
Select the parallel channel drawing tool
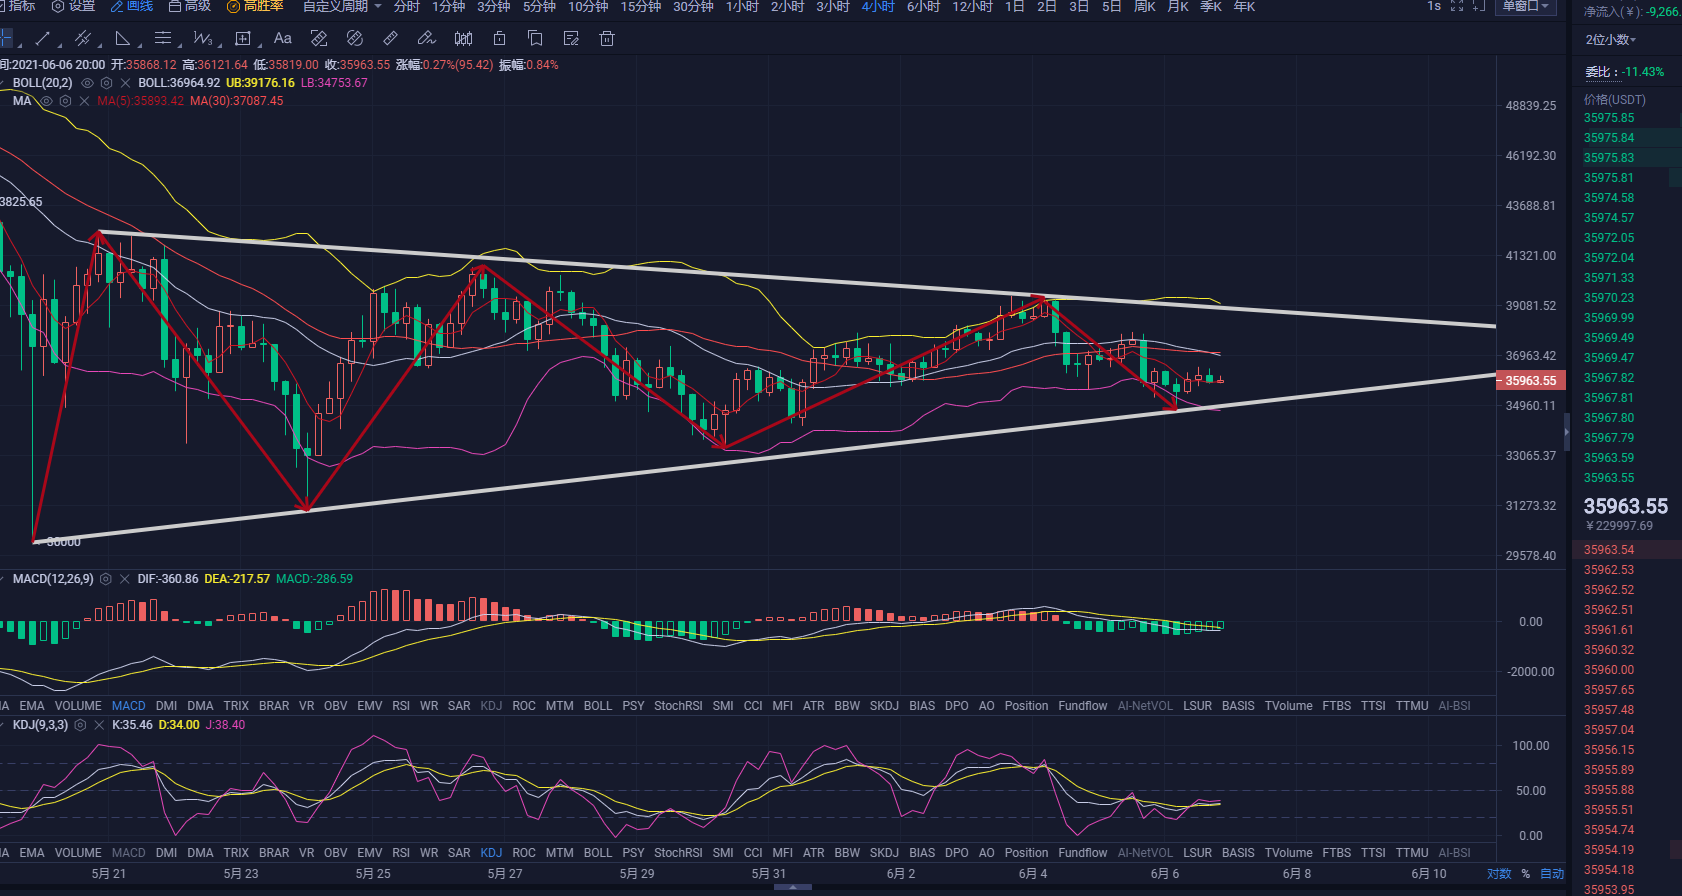pos(83,39)
